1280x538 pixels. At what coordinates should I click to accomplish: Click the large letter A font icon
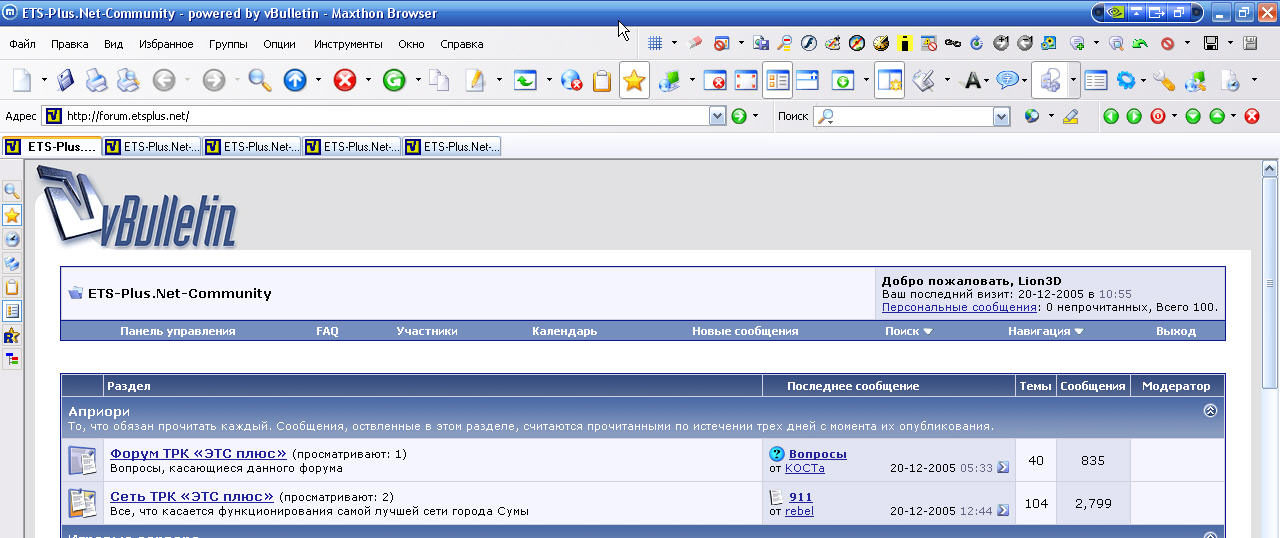click(969, 81)
